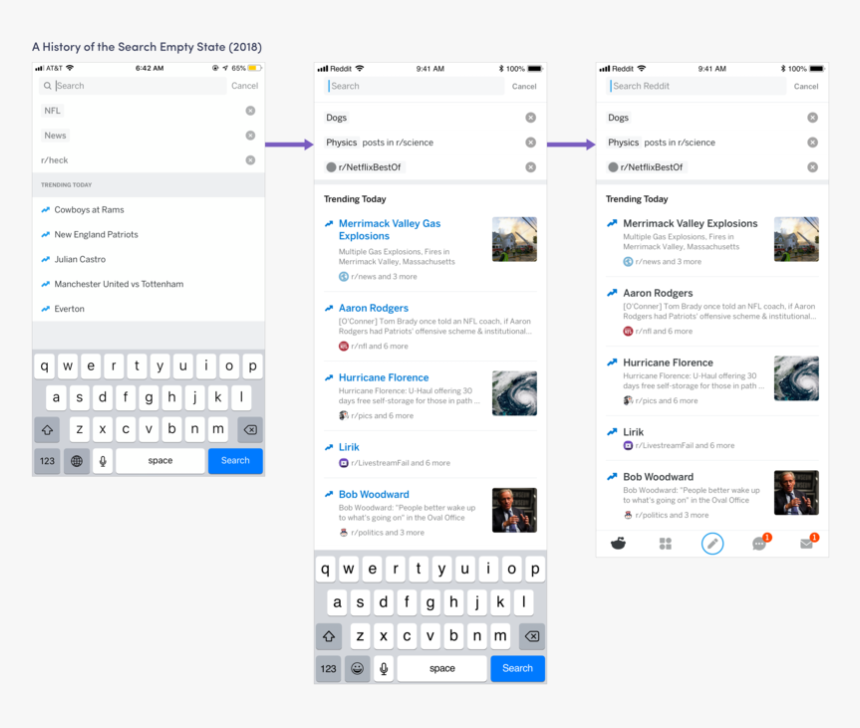Remove NFL recent search in left phone
This screenshot has height=728, width=860.
point(250,111)
